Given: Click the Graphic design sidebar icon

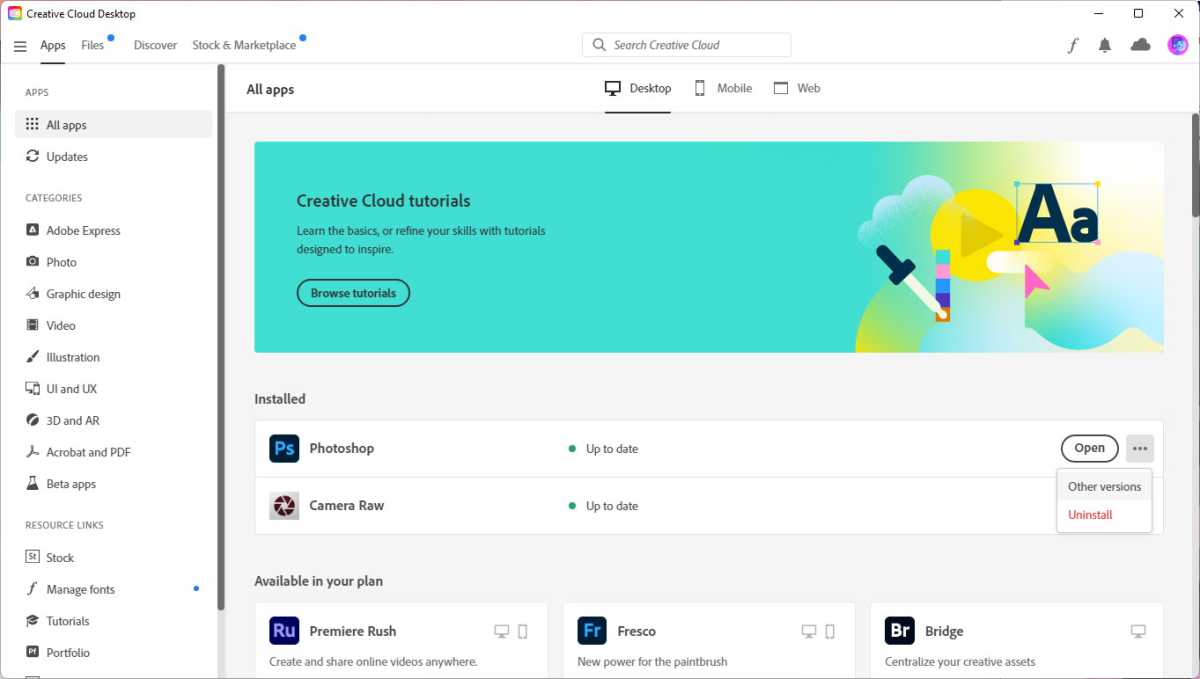Looking at the screenshot, I should click(32, 294).
